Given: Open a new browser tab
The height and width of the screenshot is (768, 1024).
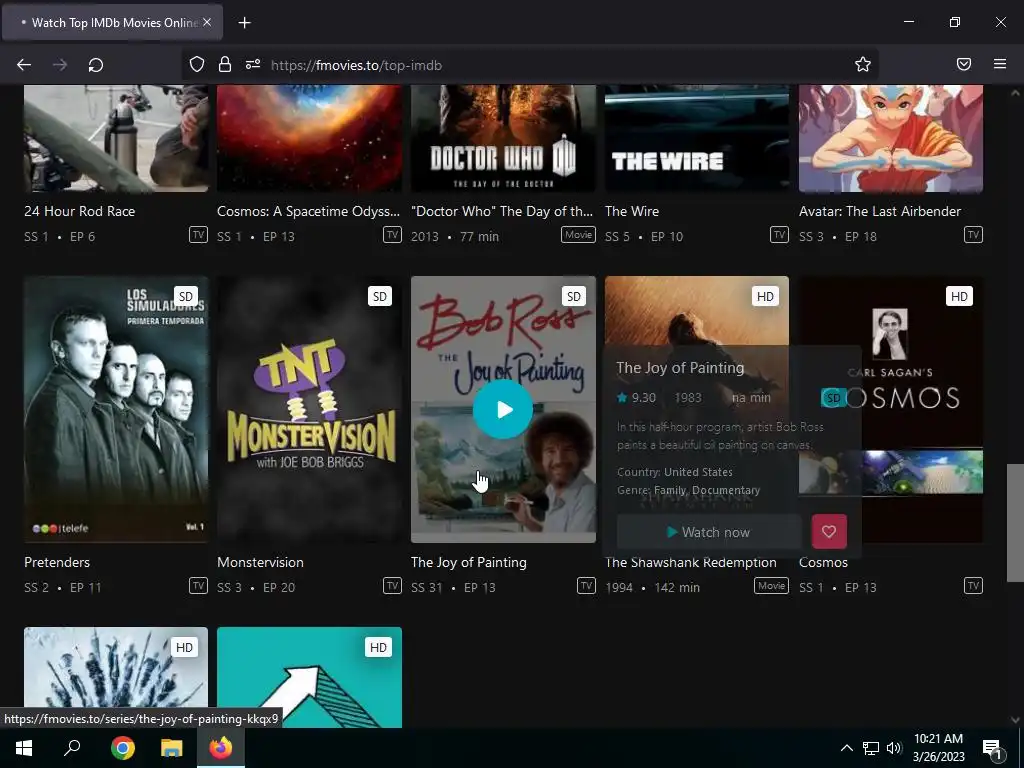Looking at the screenshot, I should (244, 23).
